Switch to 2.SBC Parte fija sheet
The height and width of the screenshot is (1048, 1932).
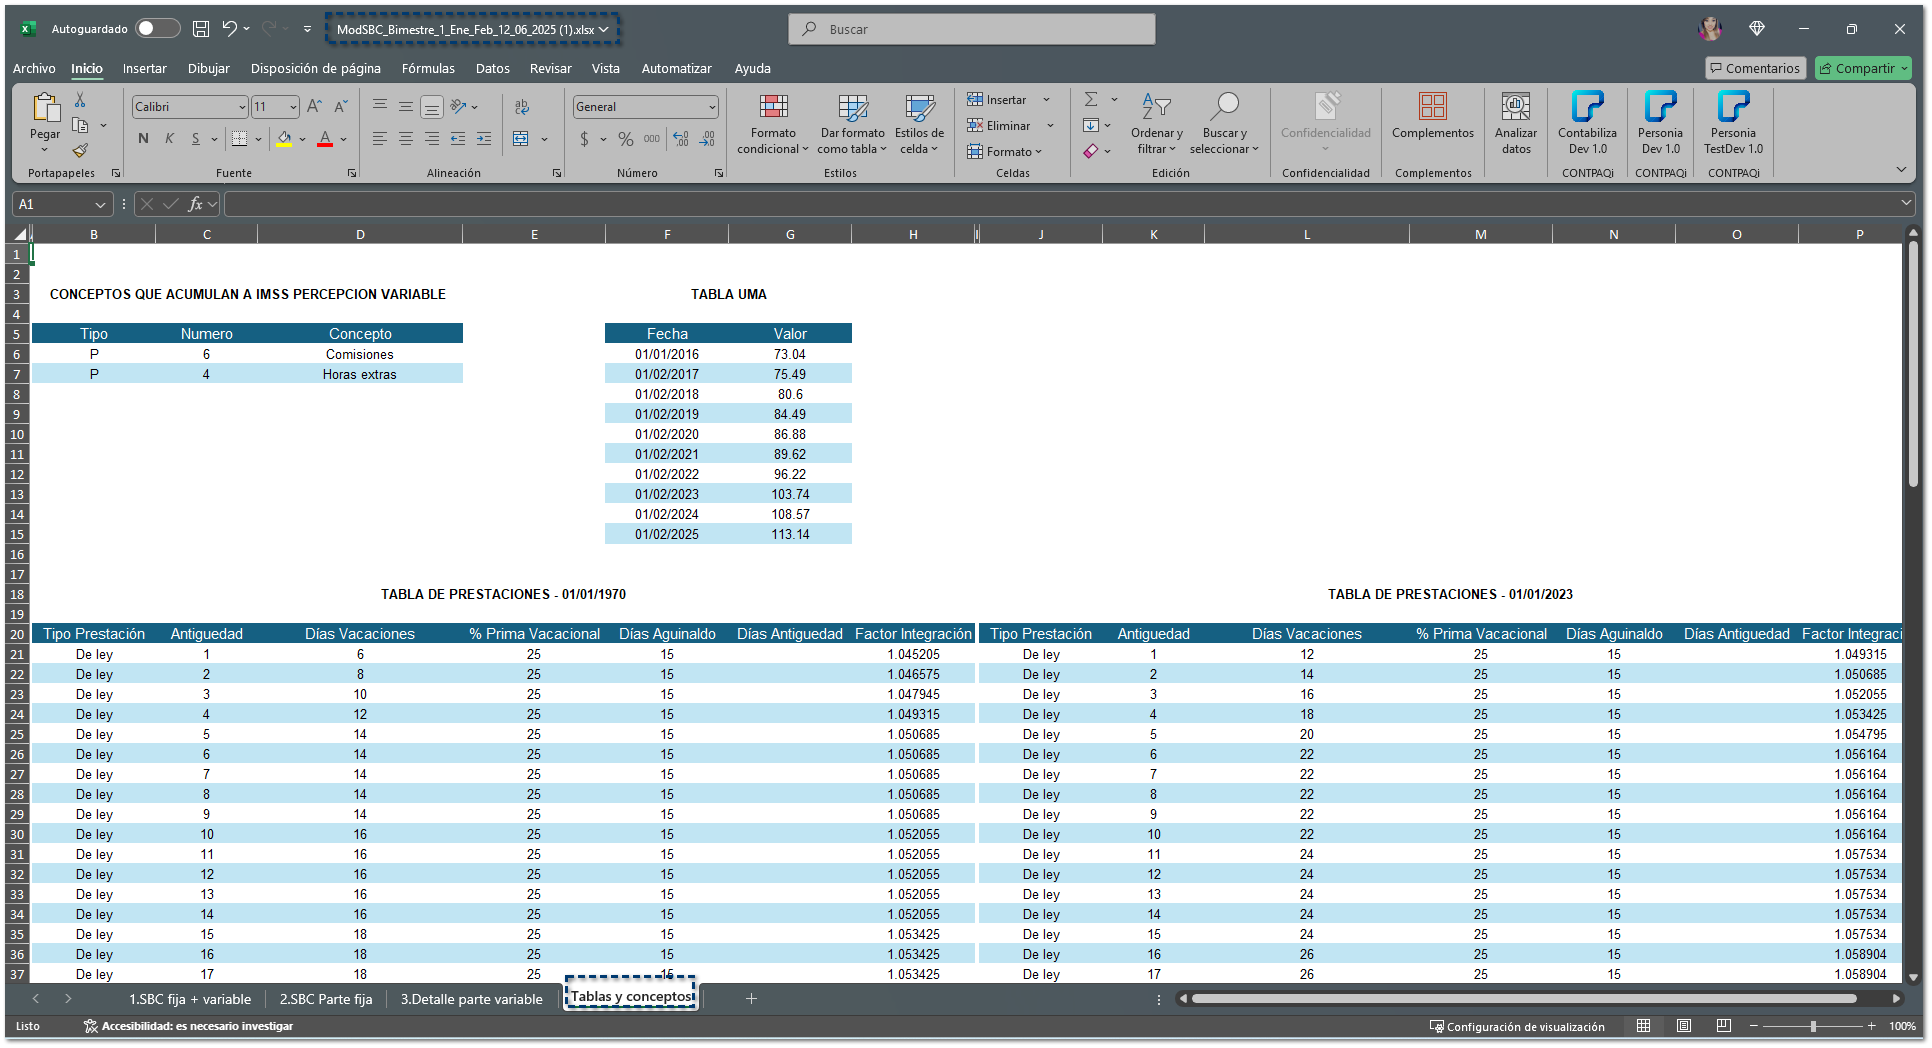(326, 999)
